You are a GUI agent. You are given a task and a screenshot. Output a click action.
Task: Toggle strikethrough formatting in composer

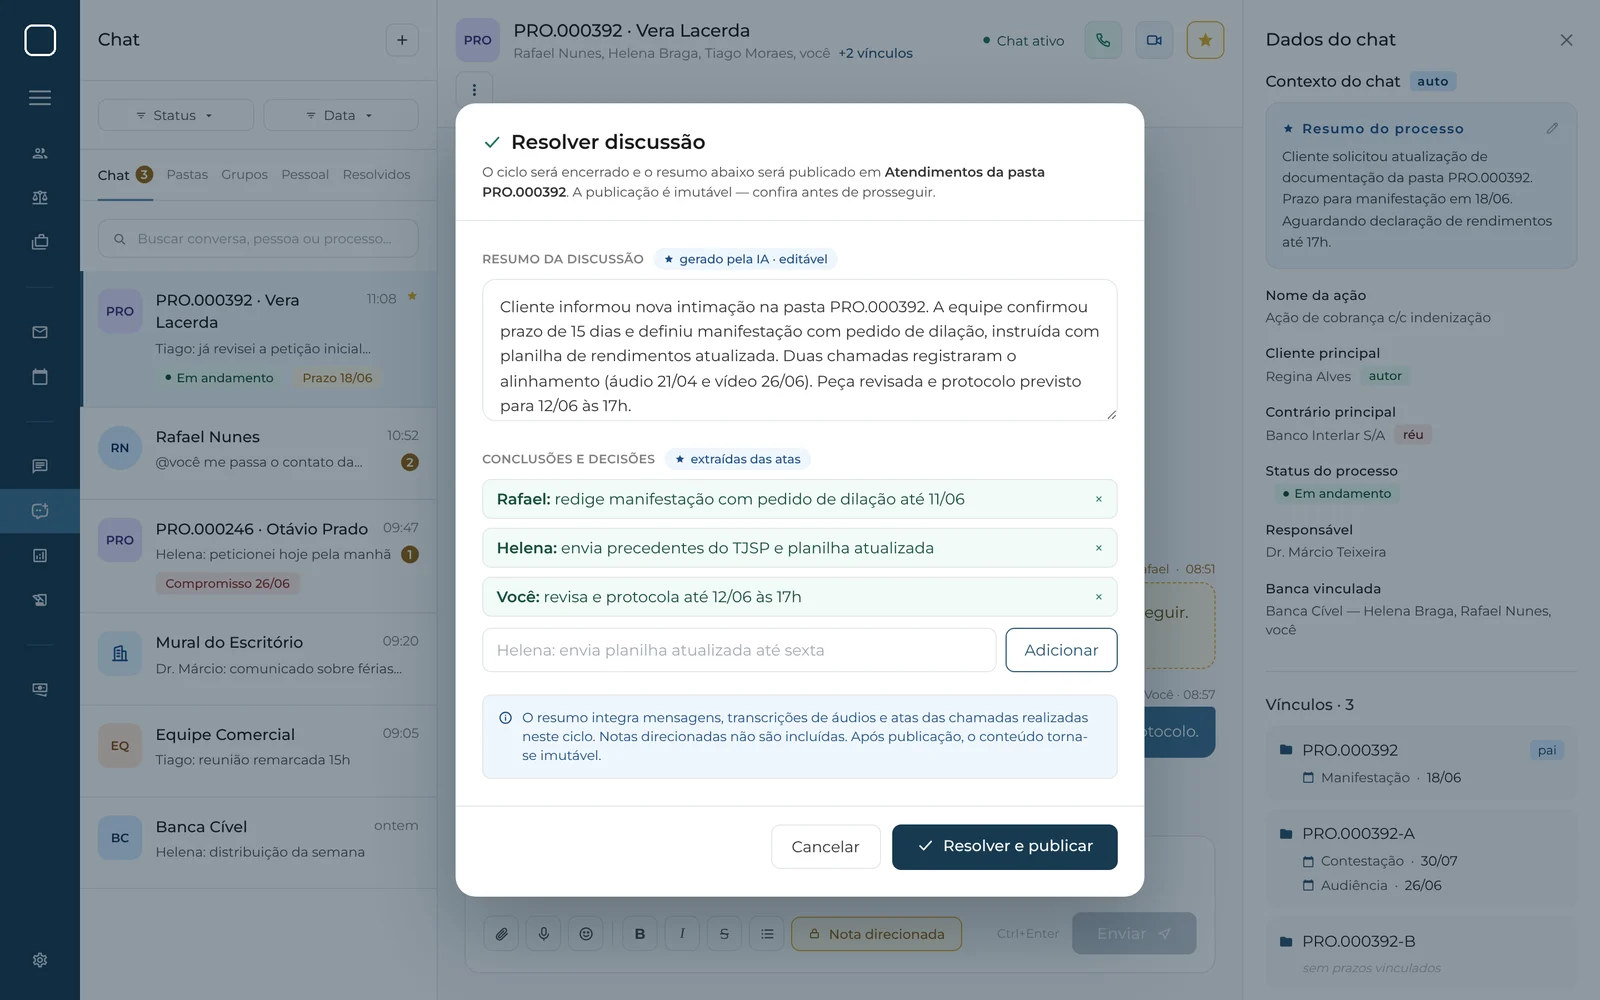click(x=724, y=934)
